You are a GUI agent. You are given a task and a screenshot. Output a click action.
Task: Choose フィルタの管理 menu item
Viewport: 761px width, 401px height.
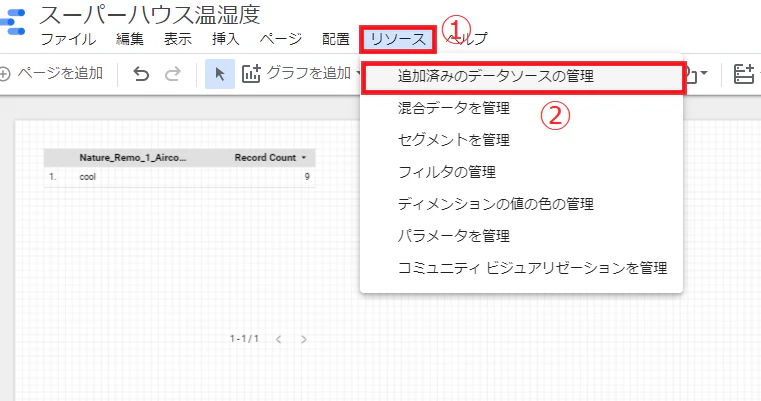521,172
